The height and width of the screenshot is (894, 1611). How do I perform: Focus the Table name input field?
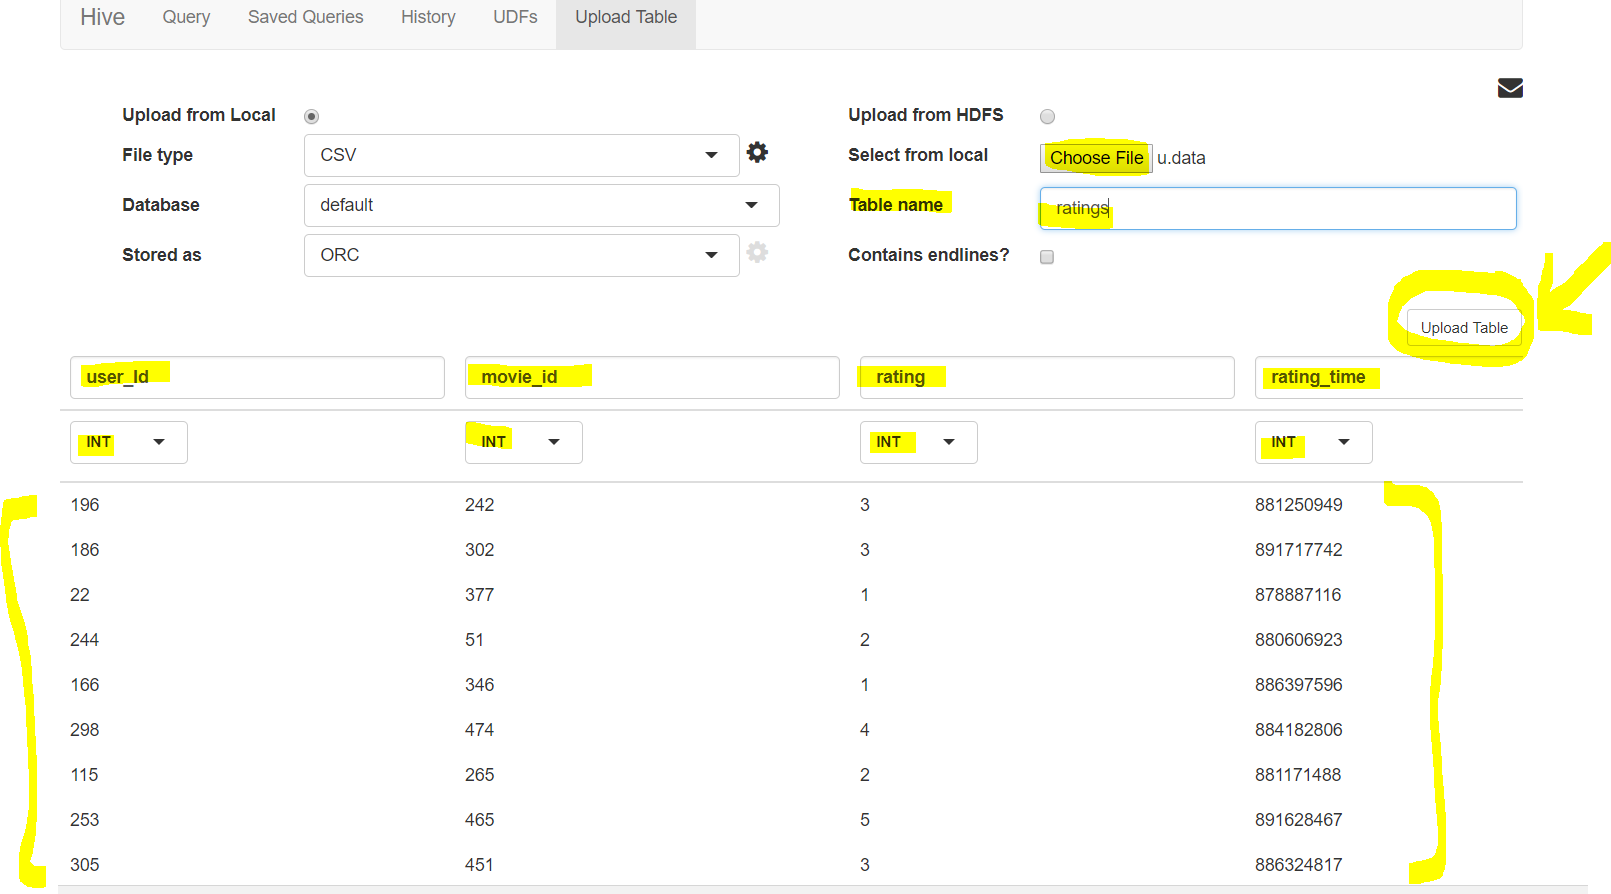tap(1278, 208)
